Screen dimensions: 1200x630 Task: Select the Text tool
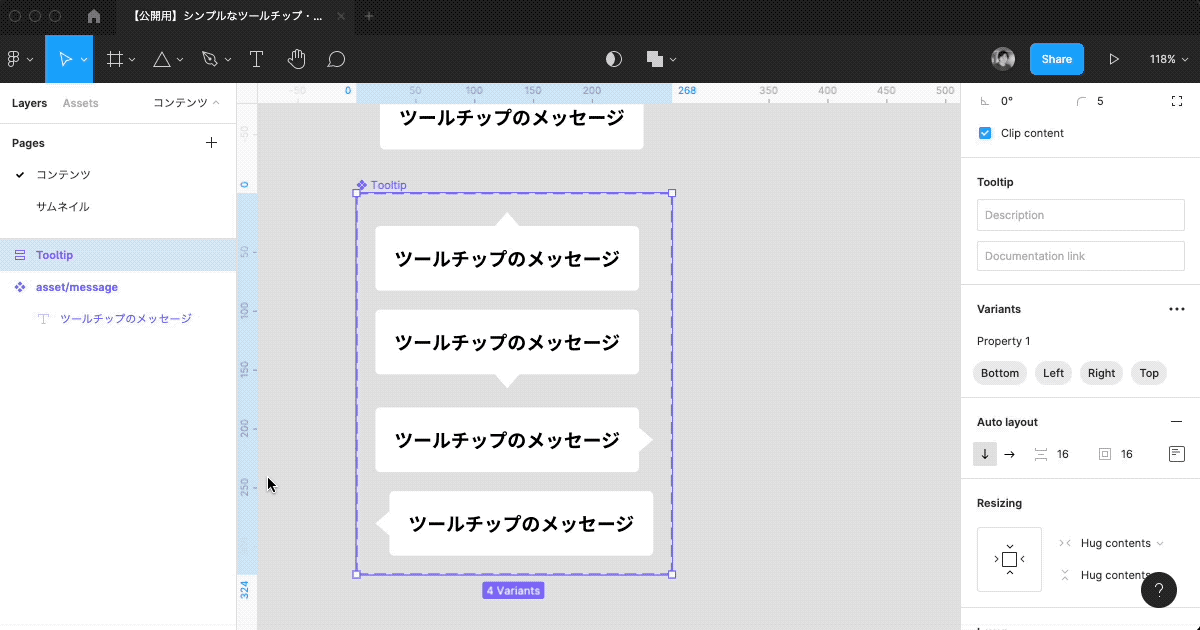(256, 58)
